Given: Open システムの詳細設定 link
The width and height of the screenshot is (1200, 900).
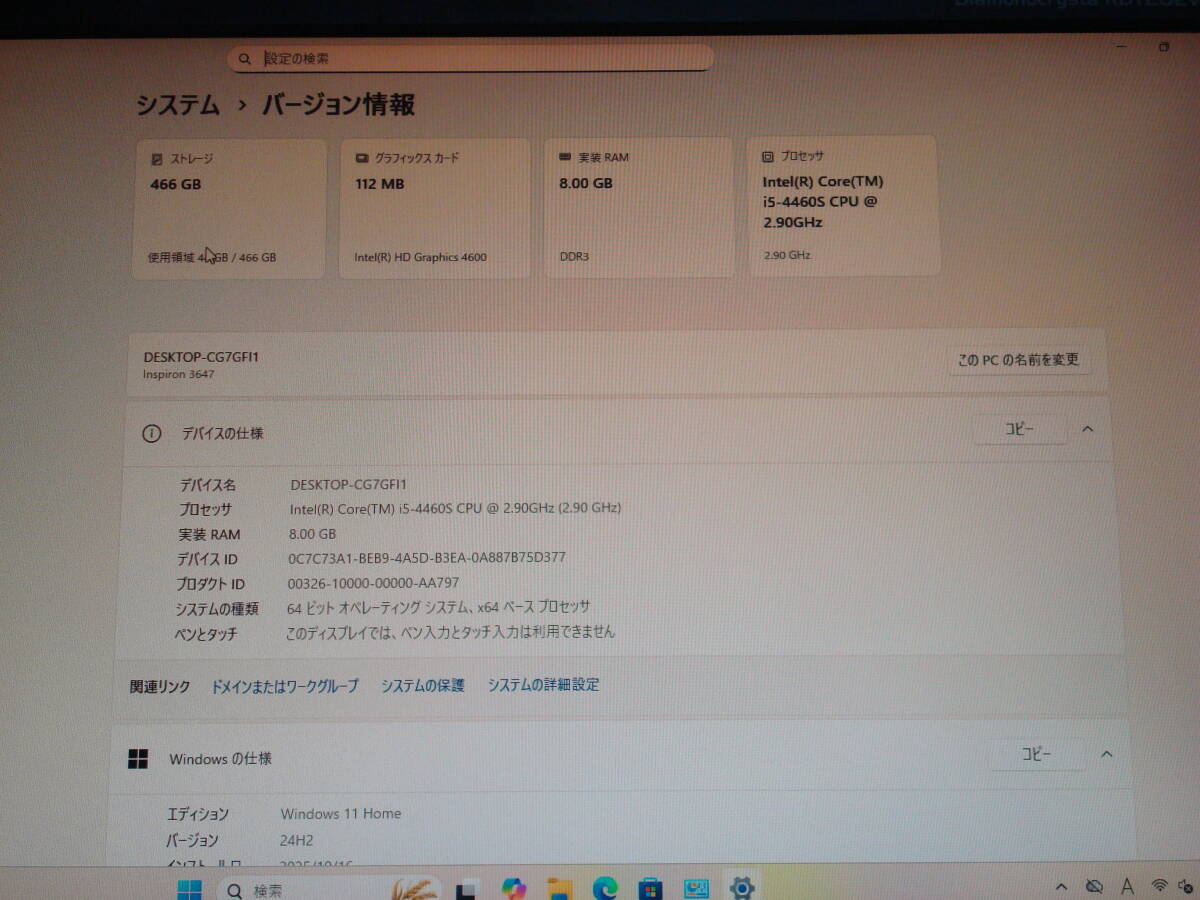Looking at the screenshot, I should point(543,684).
